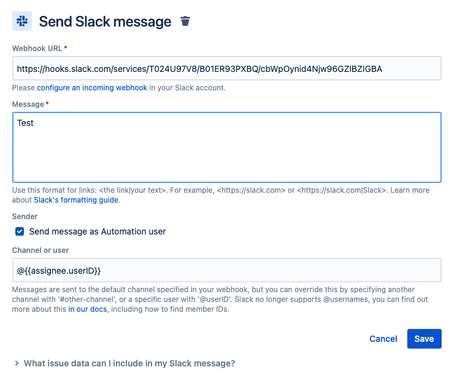Expand the issue data help chevron
This screenshot has height=380, width=476.
[x=17, y=363]
